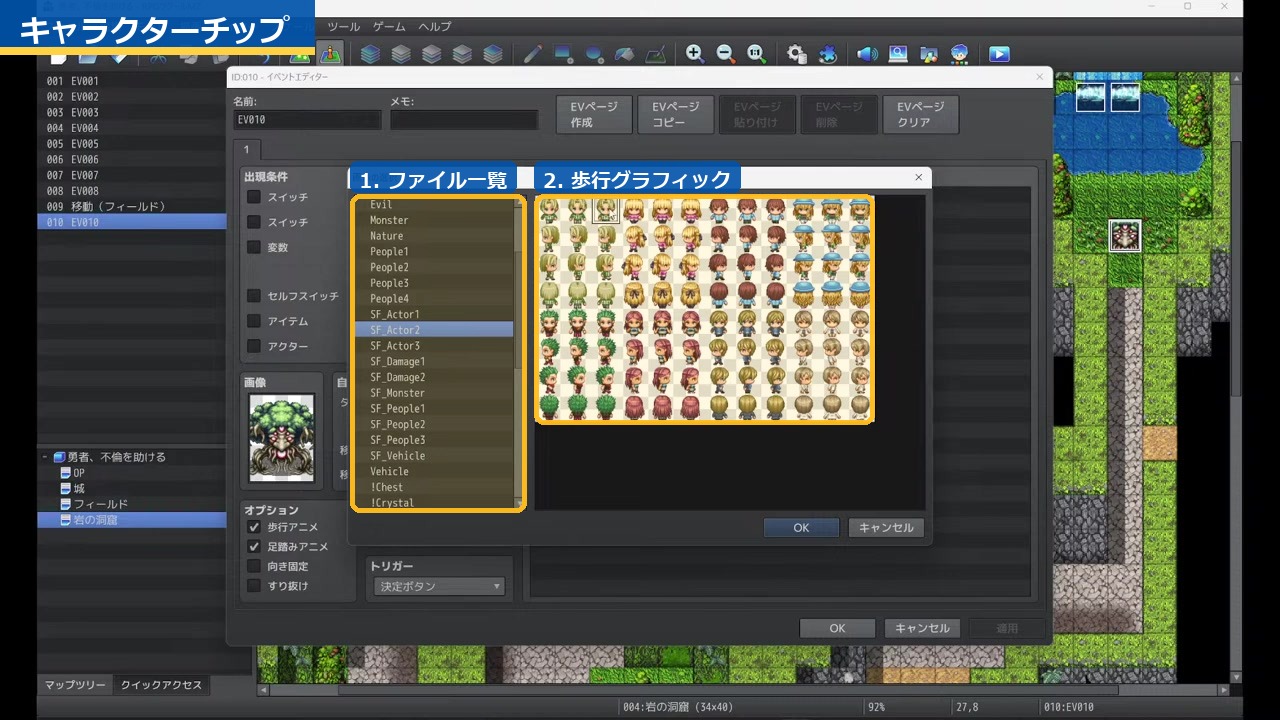Click キャンセル in the Event Editor window

[922, 629]
